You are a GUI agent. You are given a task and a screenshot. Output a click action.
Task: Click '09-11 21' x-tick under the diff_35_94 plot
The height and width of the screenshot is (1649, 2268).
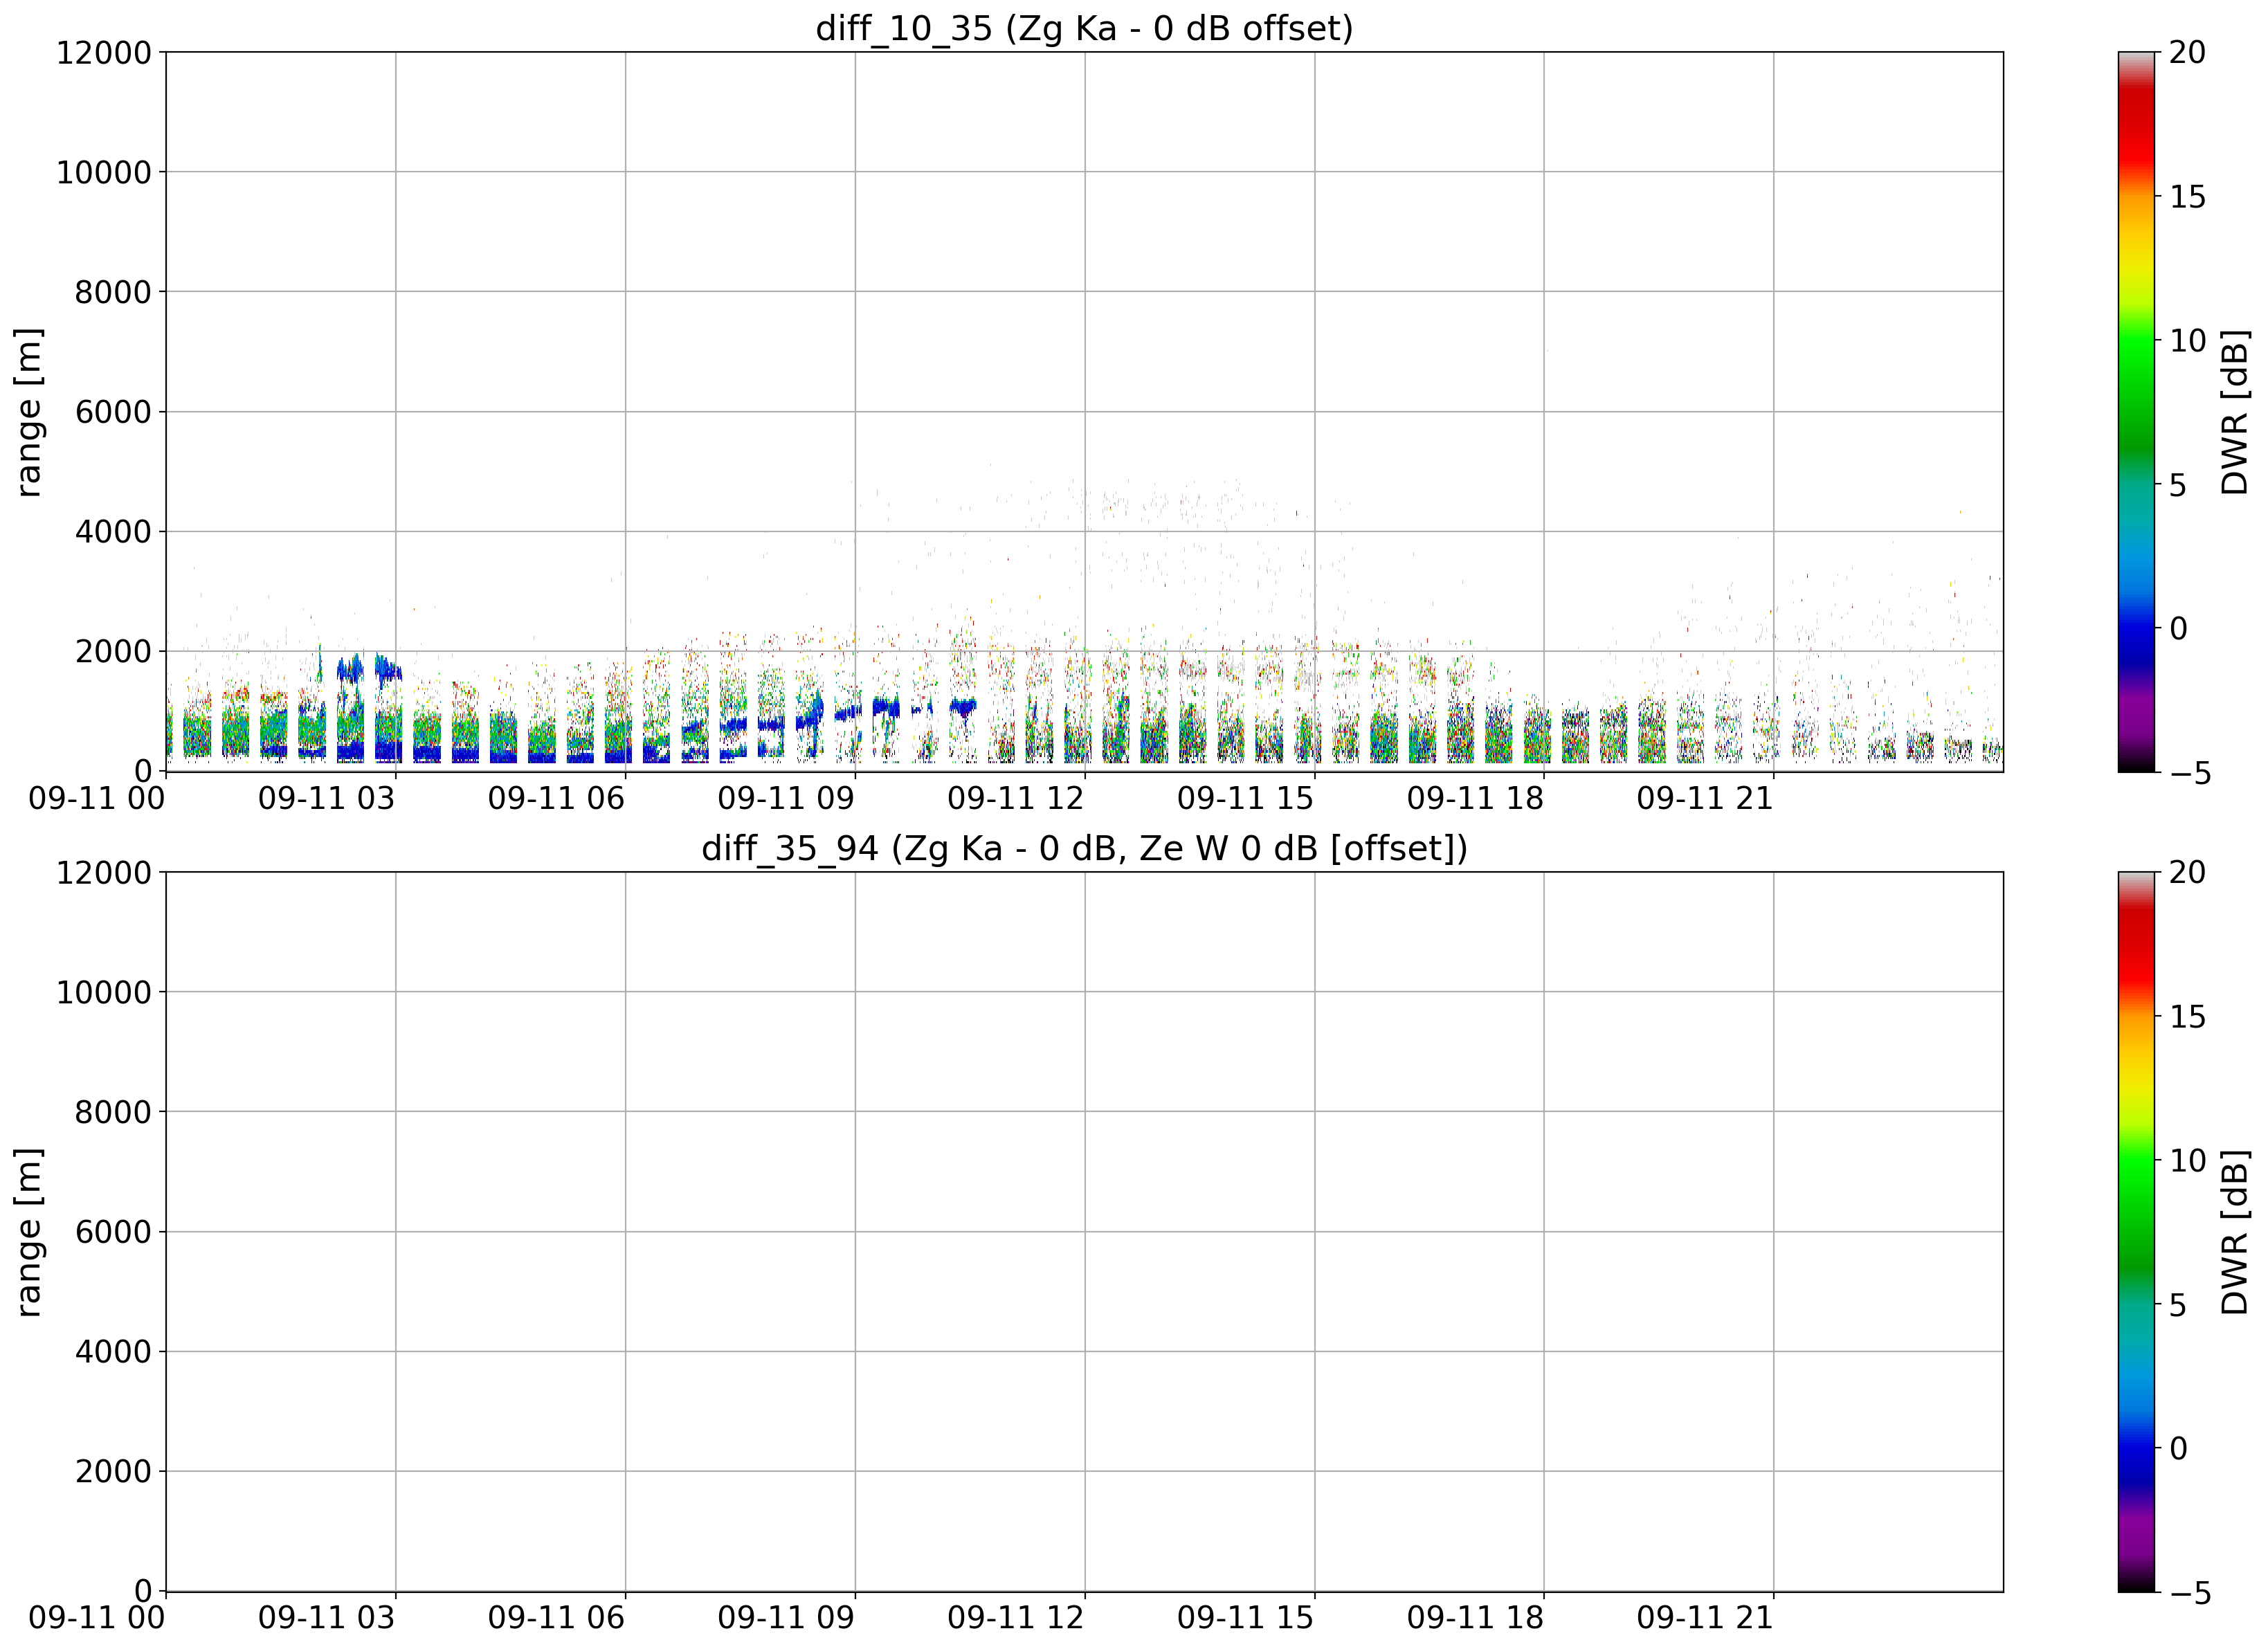[1705, 1618]
